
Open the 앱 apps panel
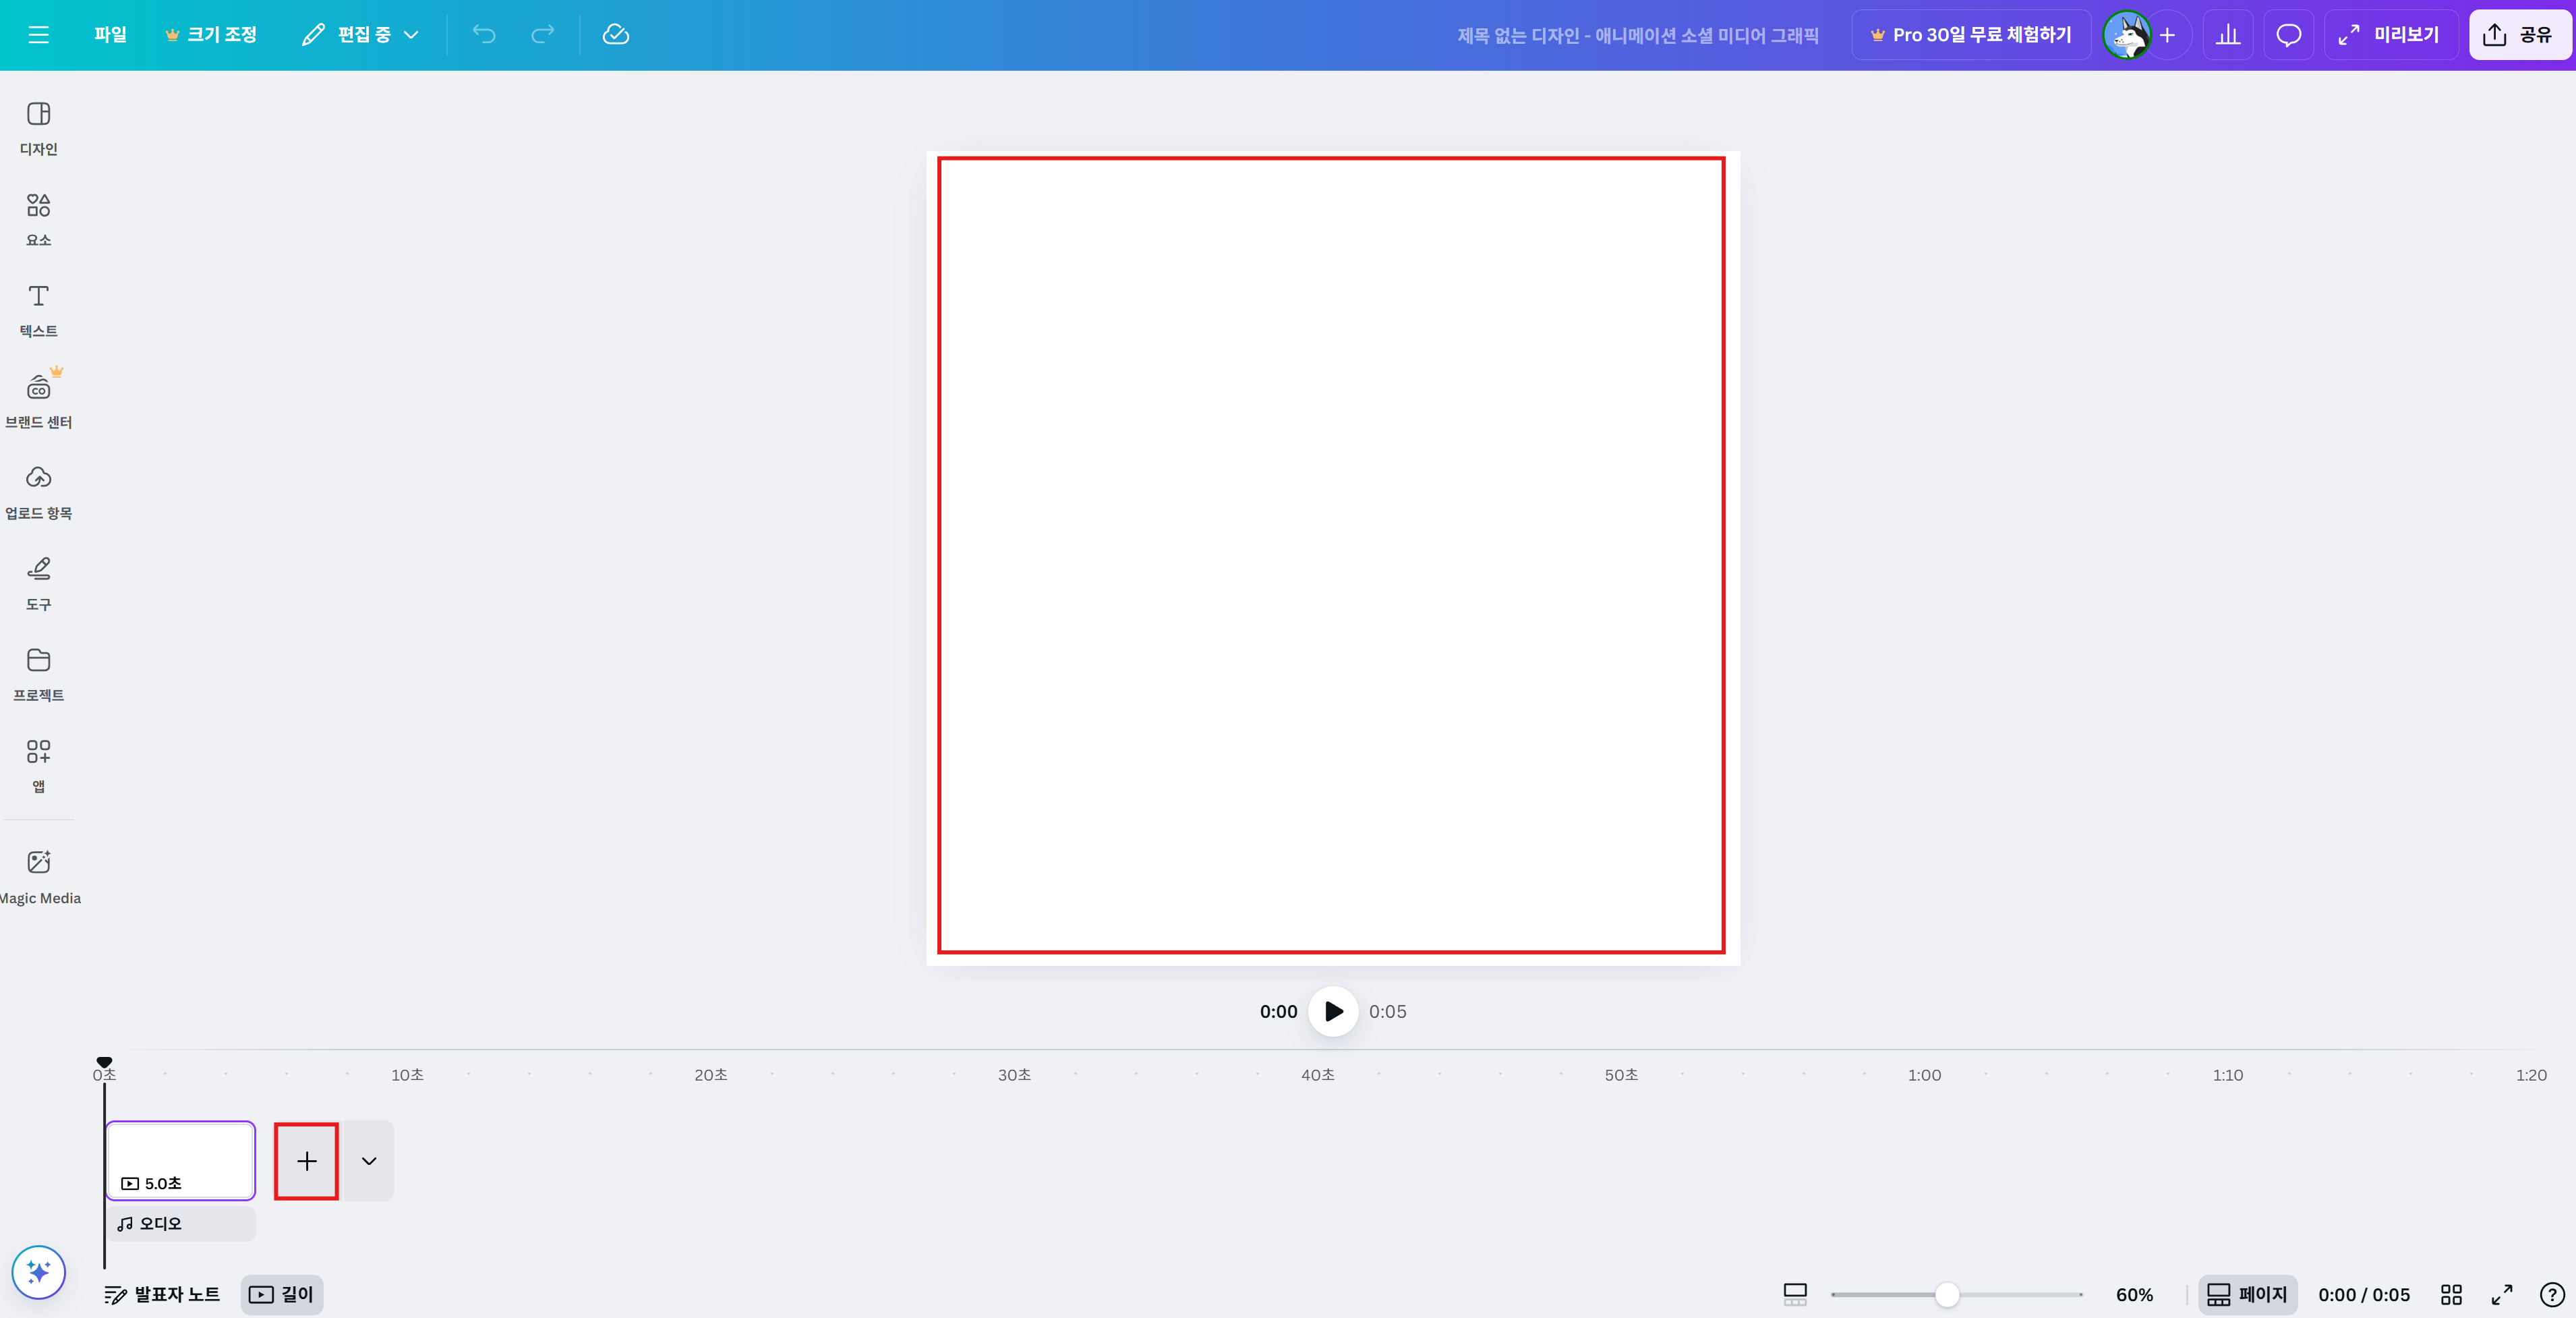point(39,766)
